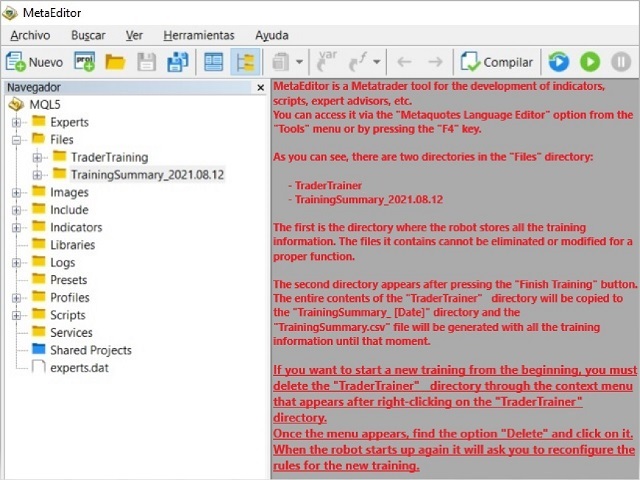
Task: Expand the Logs folder
Action: (x=16, y=262)
